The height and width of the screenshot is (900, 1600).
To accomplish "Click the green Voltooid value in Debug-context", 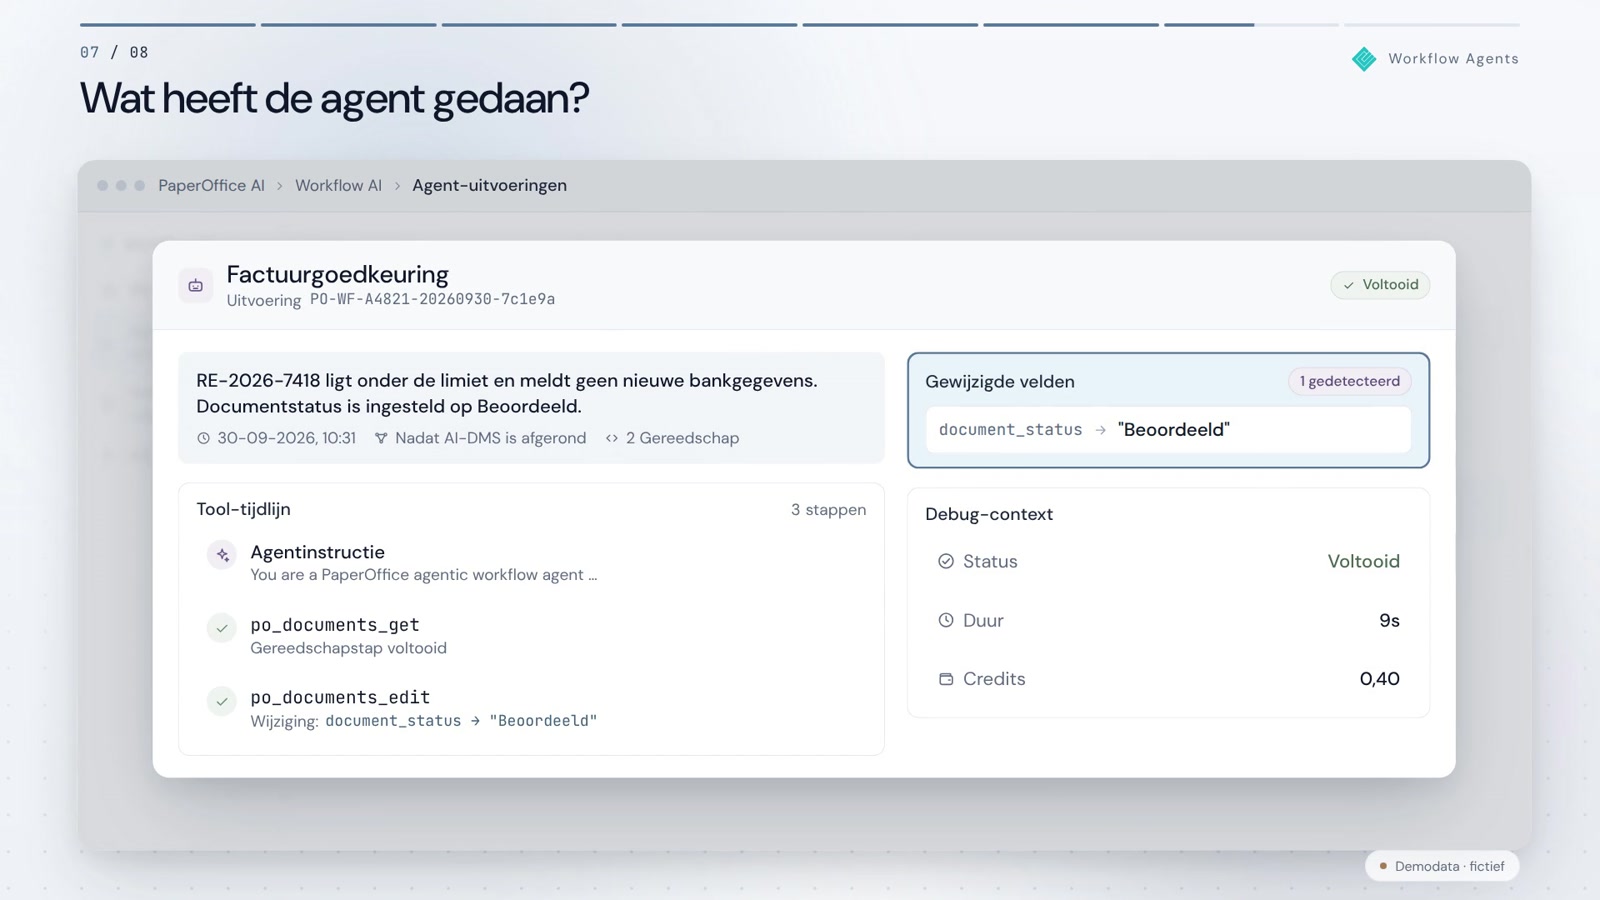I will 1363,561.
